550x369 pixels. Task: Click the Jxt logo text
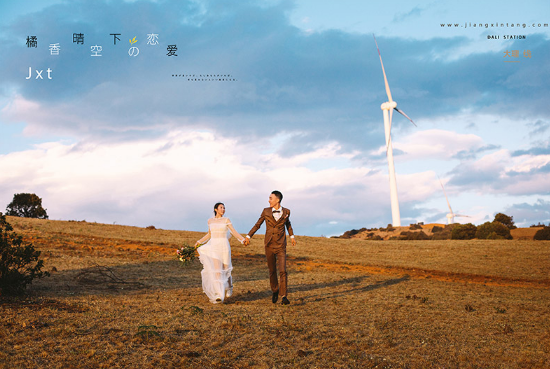pyautogui.click(x=39, y=73)
